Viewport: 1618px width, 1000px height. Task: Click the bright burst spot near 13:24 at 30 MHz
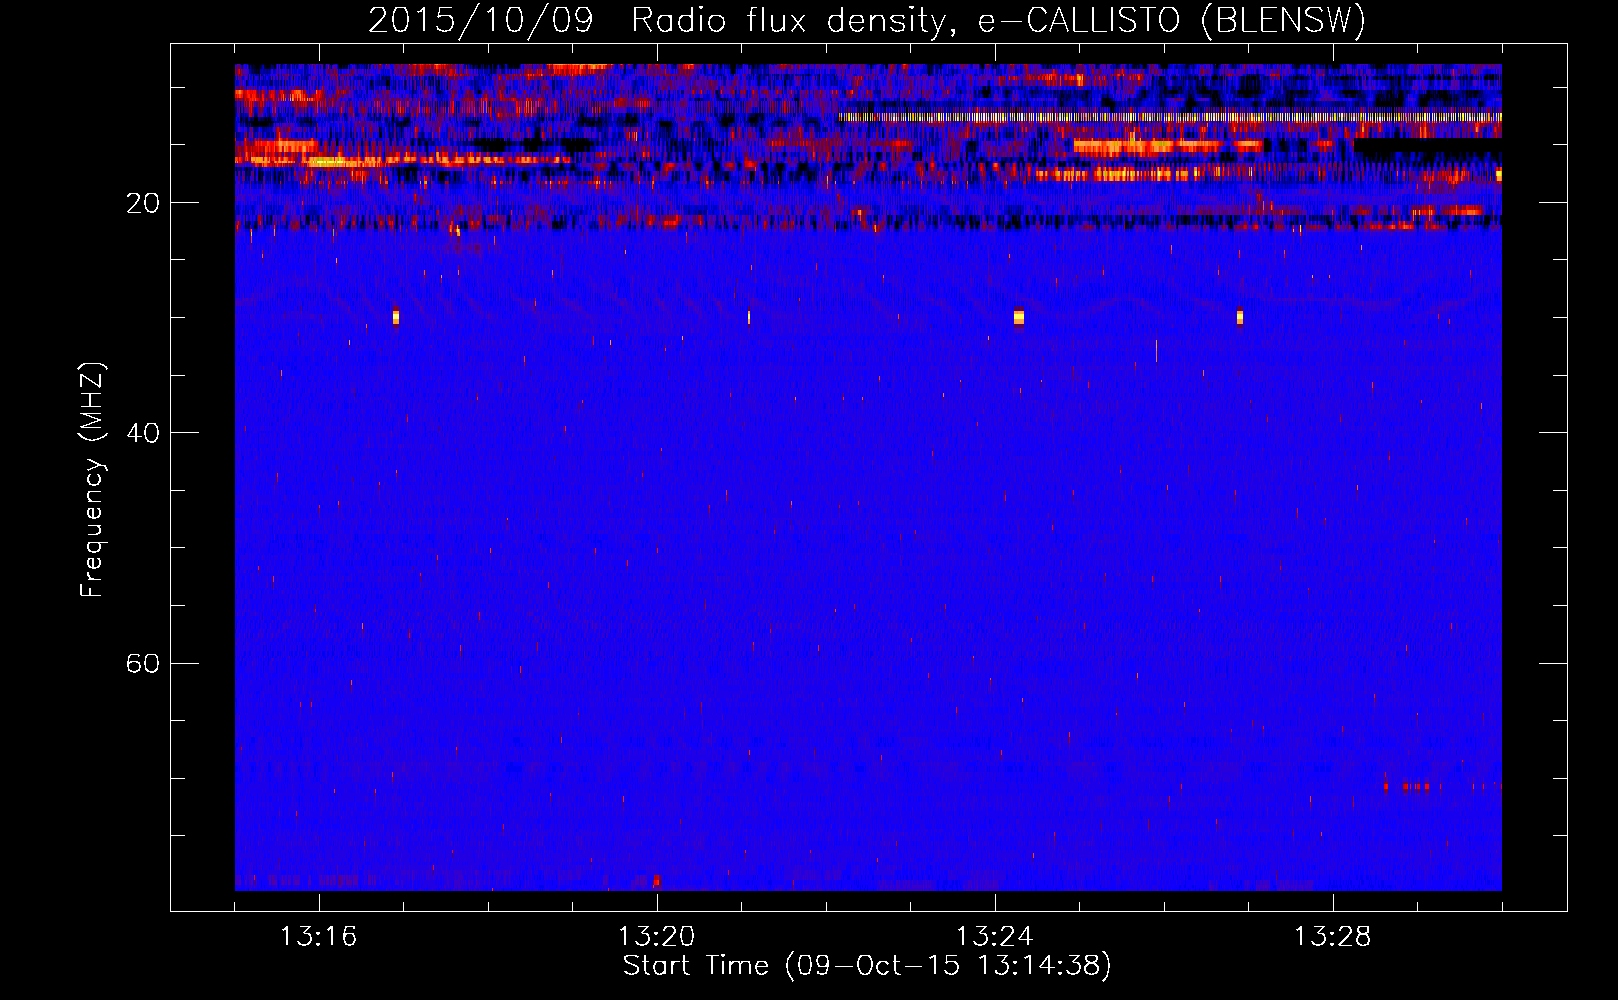[x=1019, y=317]
